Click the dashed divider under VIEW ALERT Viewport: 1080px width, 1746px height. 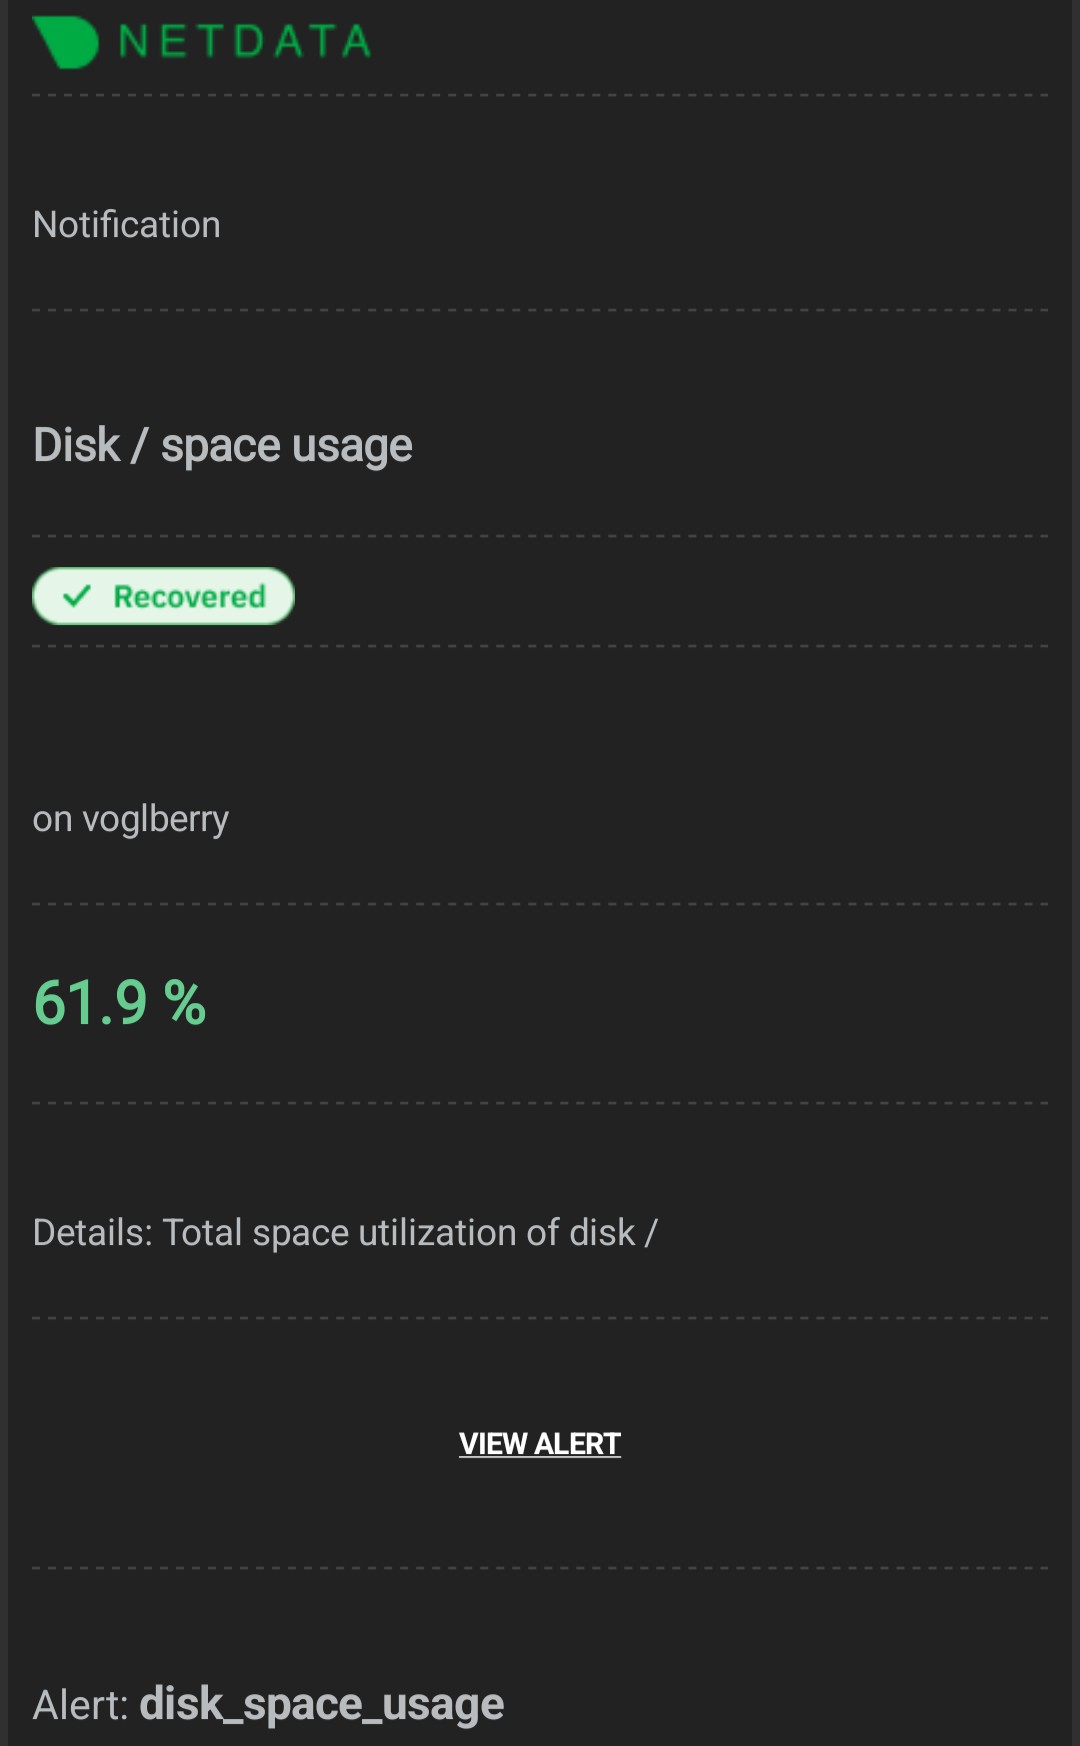pos(540,1567)
